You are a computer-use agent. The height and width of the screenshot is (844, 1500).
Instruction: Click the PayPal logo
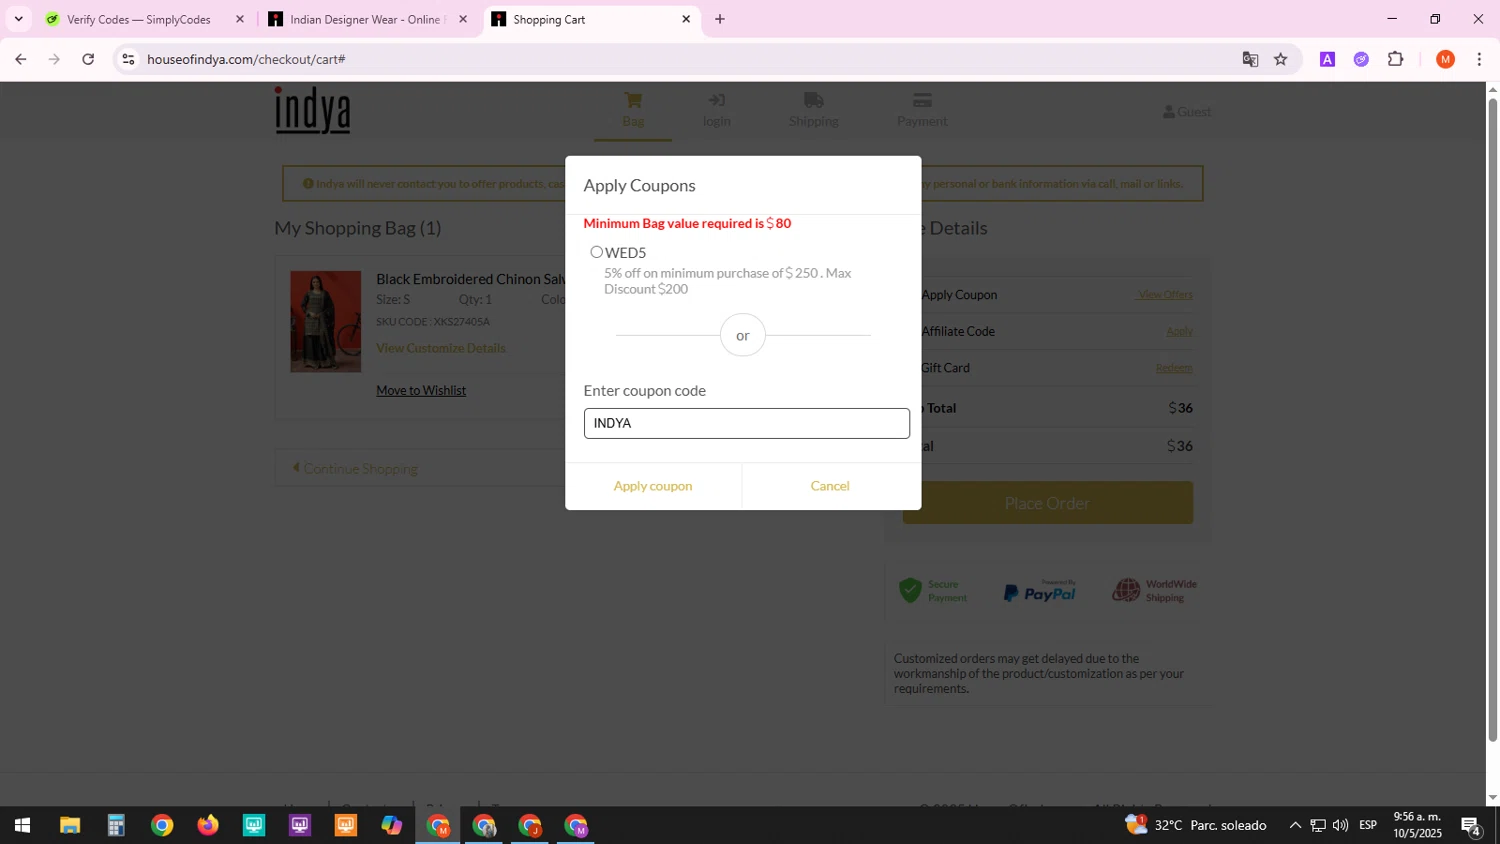click(x=1040, y=591)
